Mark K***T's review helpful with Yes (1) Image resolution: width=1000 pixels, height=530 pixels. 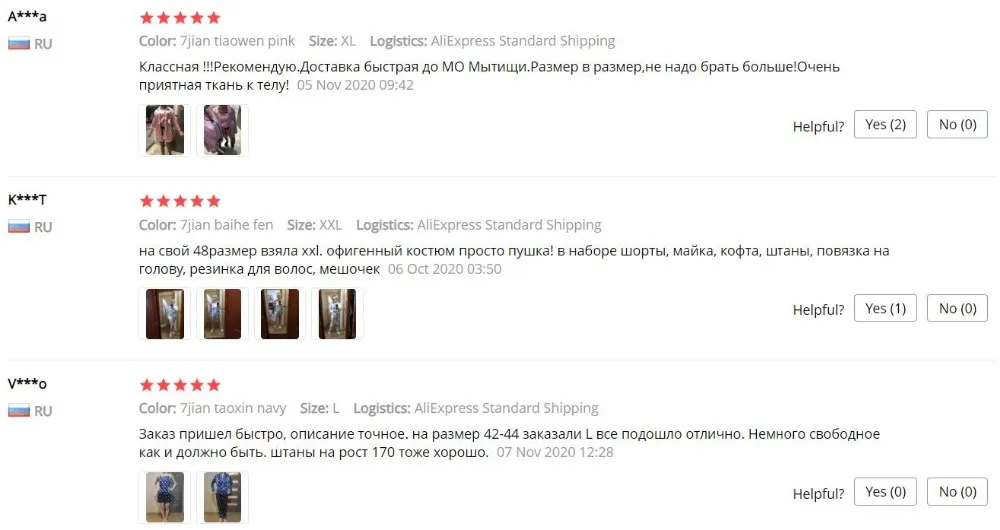[885, 309]
